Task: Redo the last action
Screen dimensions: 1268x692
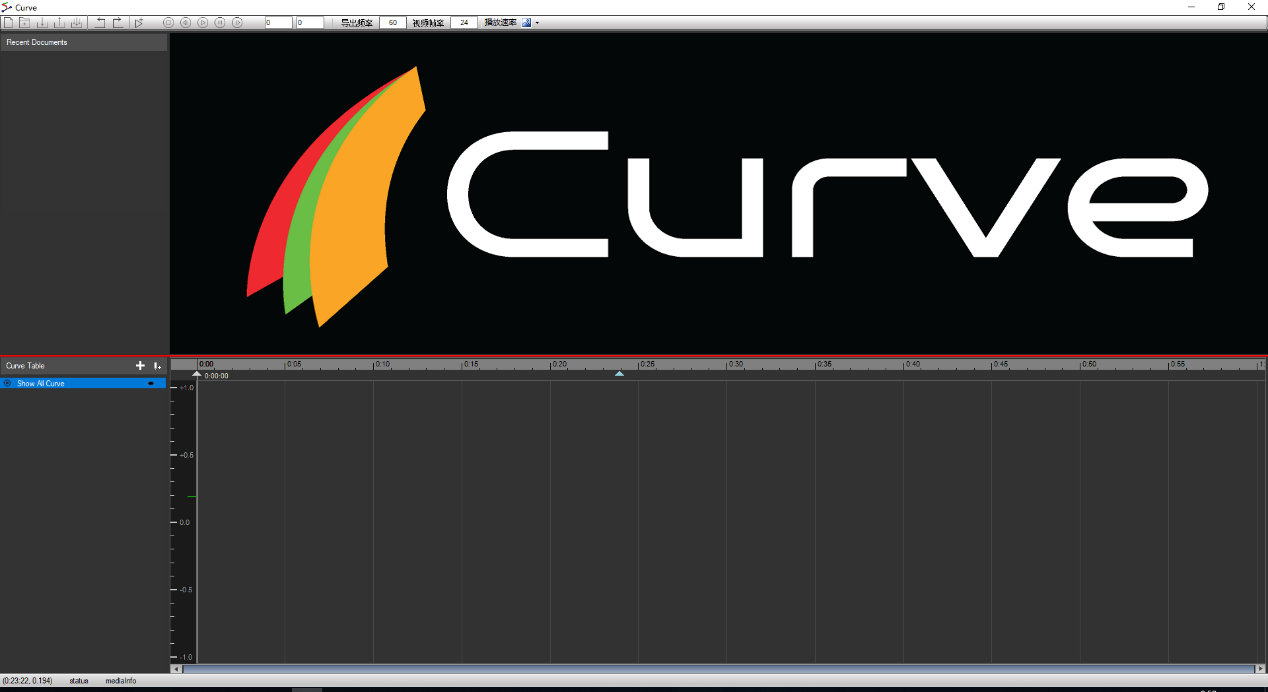Action: point(118,22)
